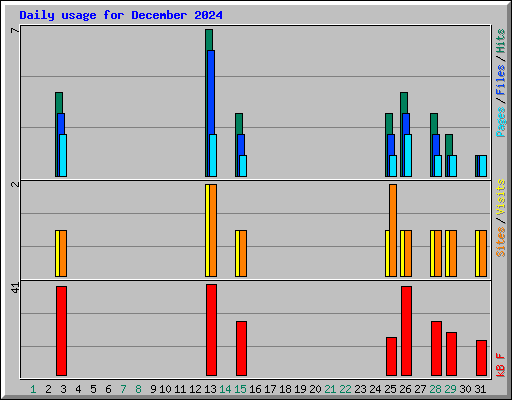Screen dimensions: 512x400
Task: Click the orange sites bar for day 15
Action: (x=243, y=253)
